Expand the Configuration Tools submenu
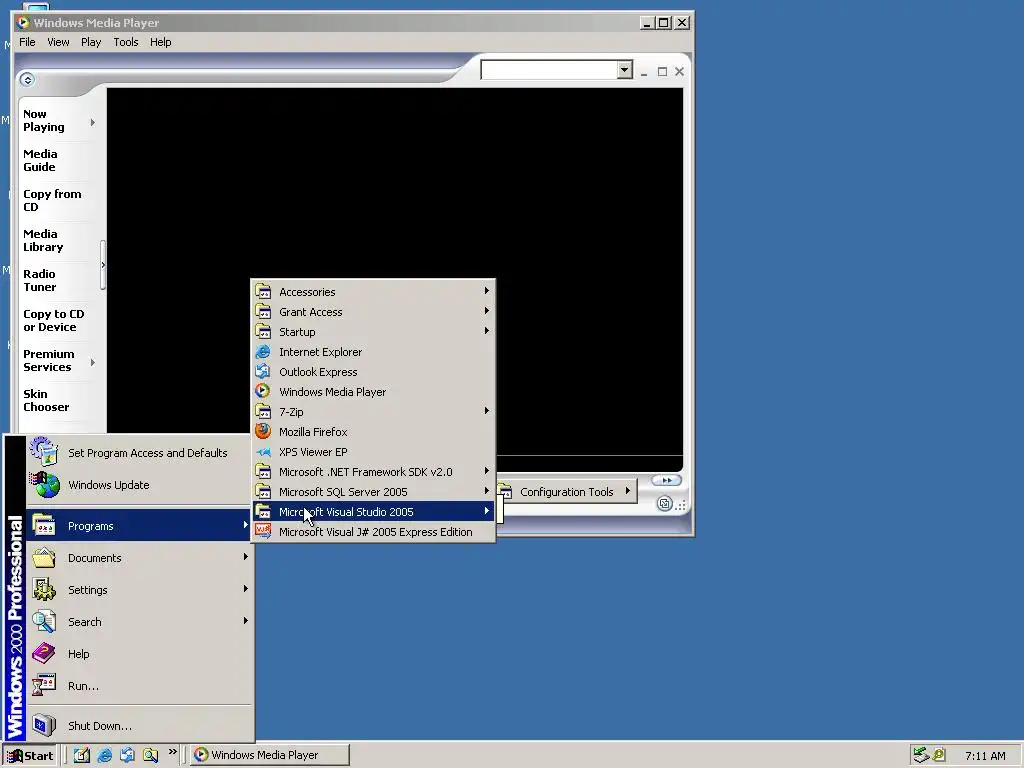 pos(628,490)
